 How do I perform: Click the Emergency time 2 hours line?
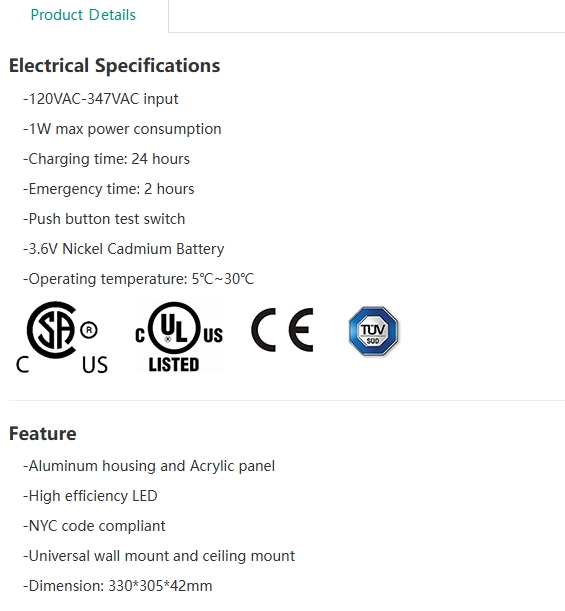coord(109,189)
